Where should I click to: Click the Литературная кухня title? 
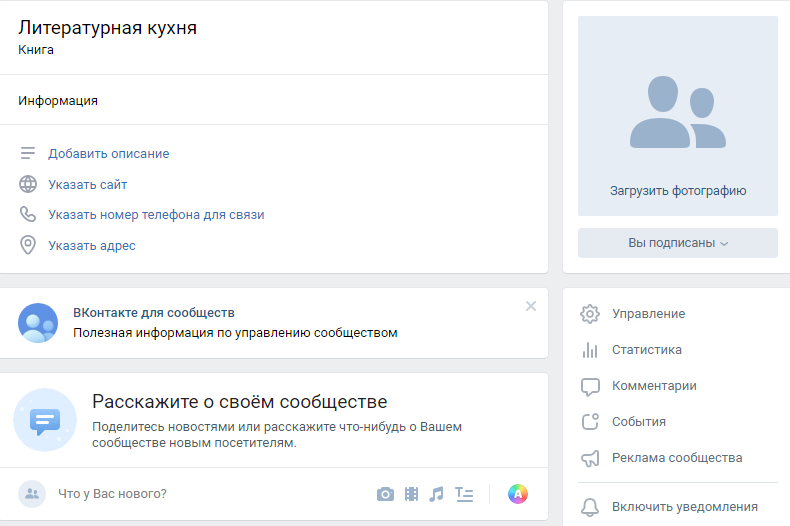pos(107,28)
